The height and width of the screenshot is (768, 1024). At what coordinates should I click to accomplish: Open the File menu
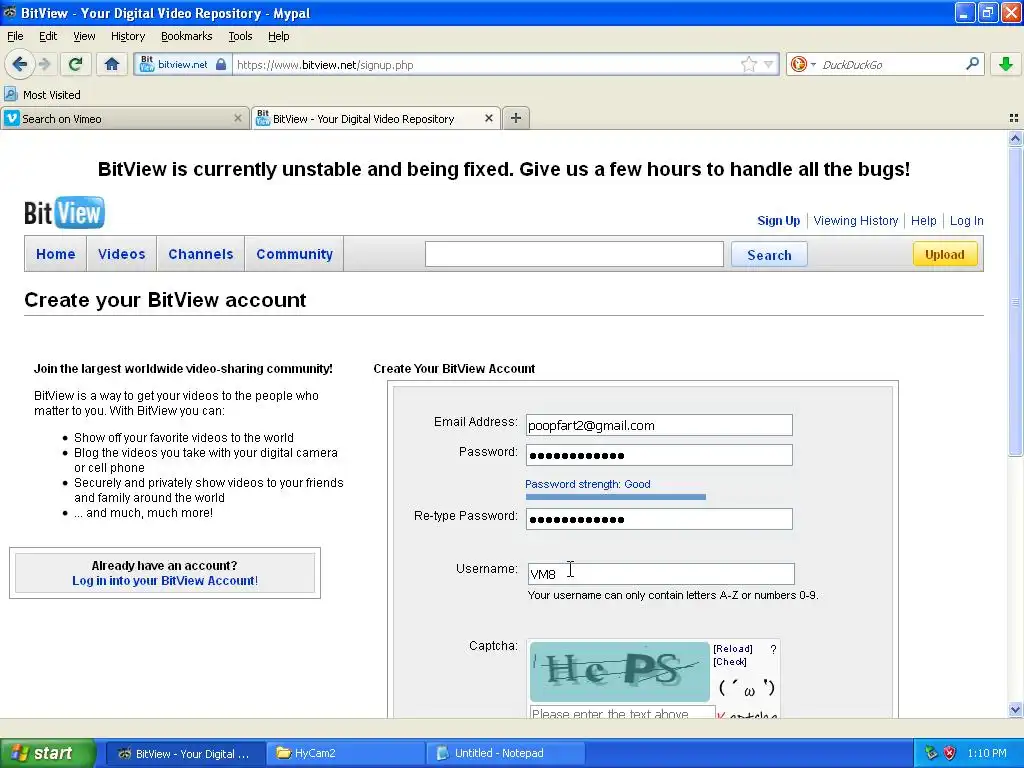(15, 36)
